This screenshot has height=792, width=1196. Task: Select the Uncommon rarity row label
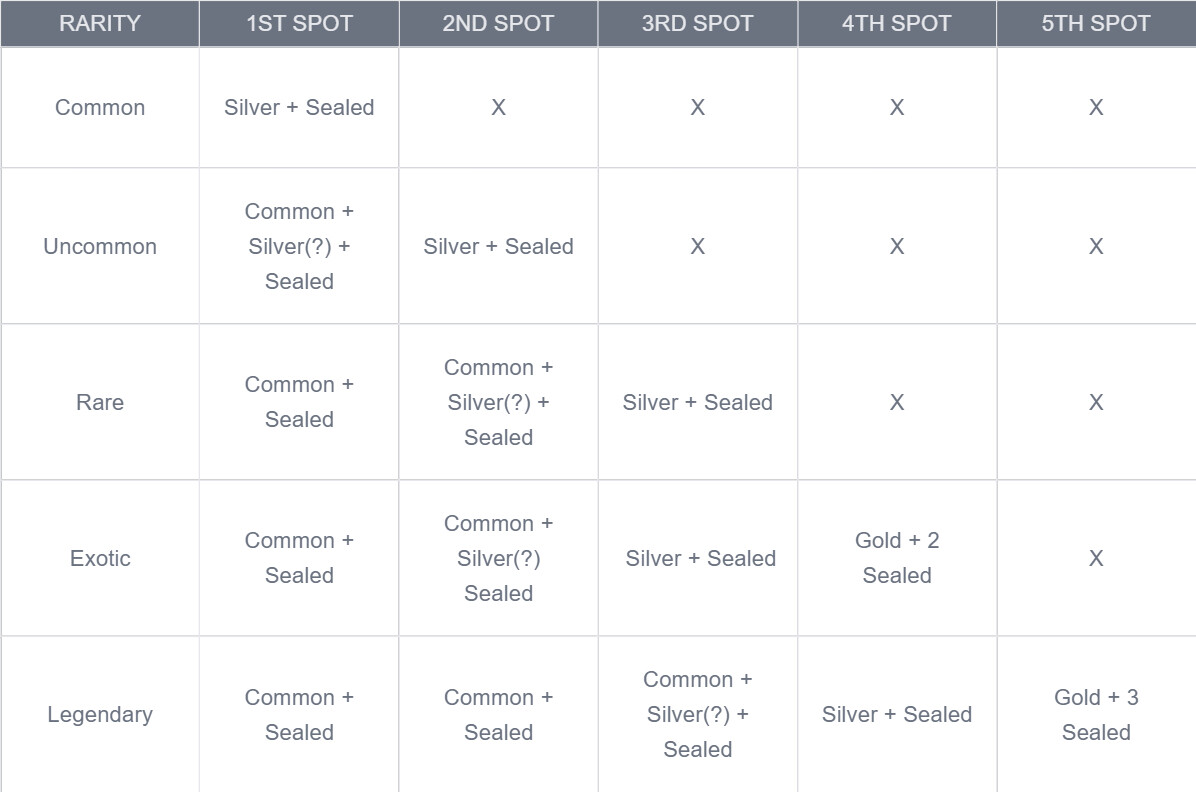point(100,247)
